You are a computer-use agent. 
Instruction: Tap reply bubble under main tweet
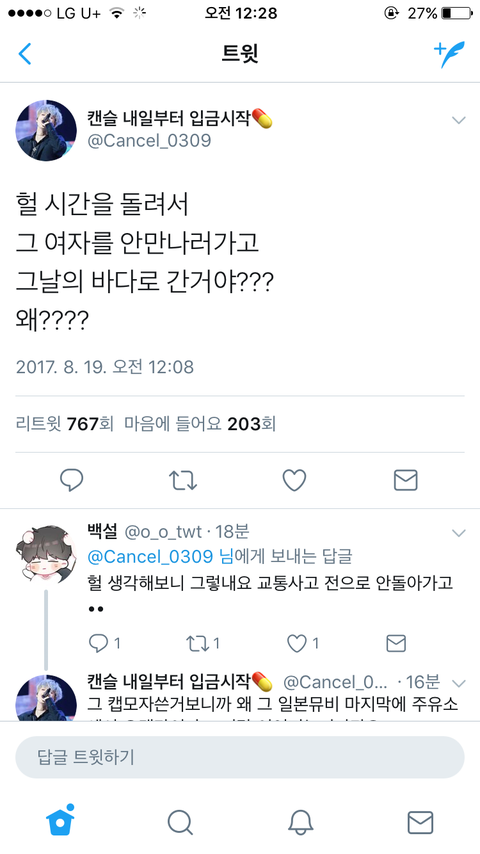pos(71,480)
